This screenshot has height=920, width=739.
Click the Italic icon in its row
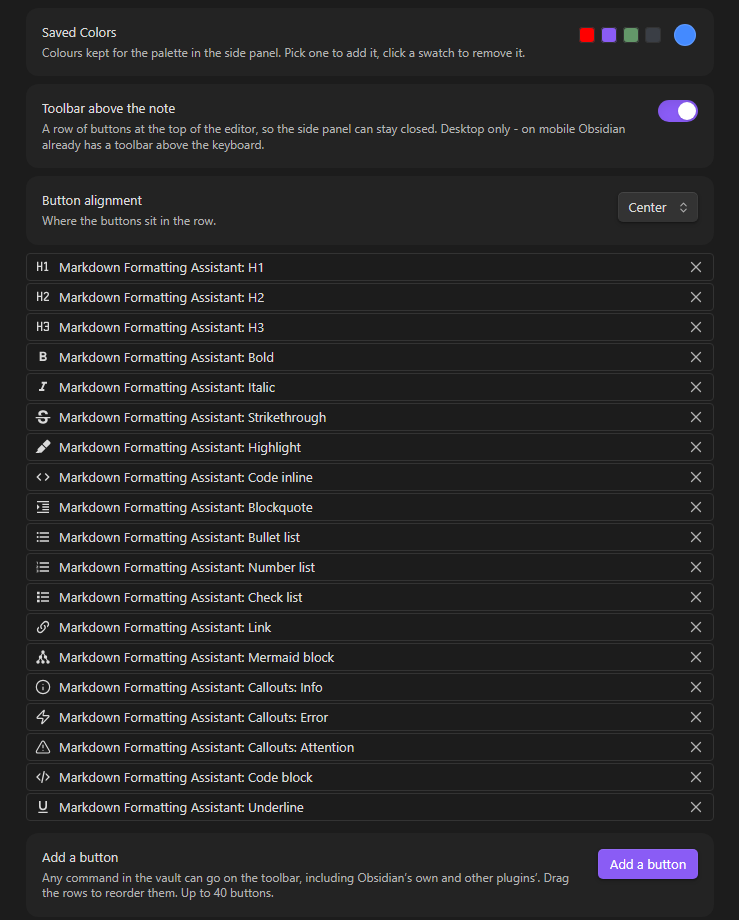click(x=43, y=387)
